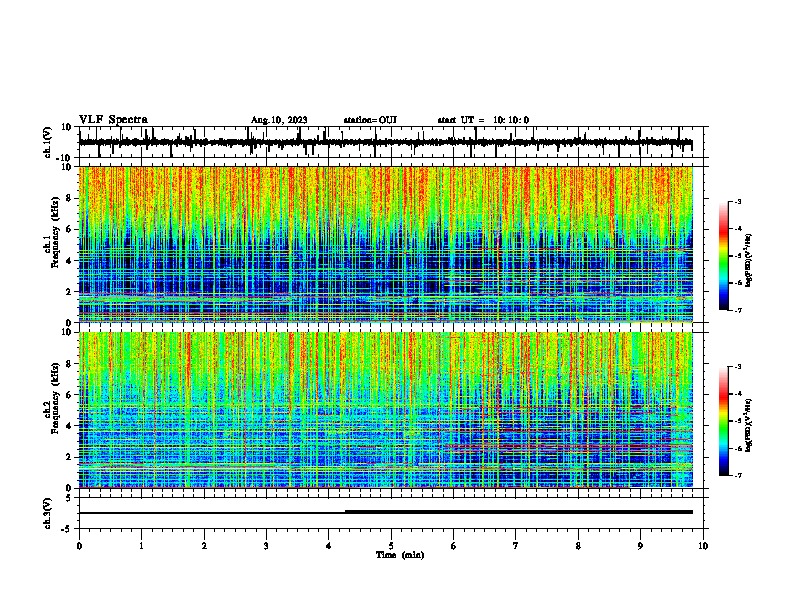
Task: Click the 'VLF Spectra' plot title
Action: [x=113, y=119]
